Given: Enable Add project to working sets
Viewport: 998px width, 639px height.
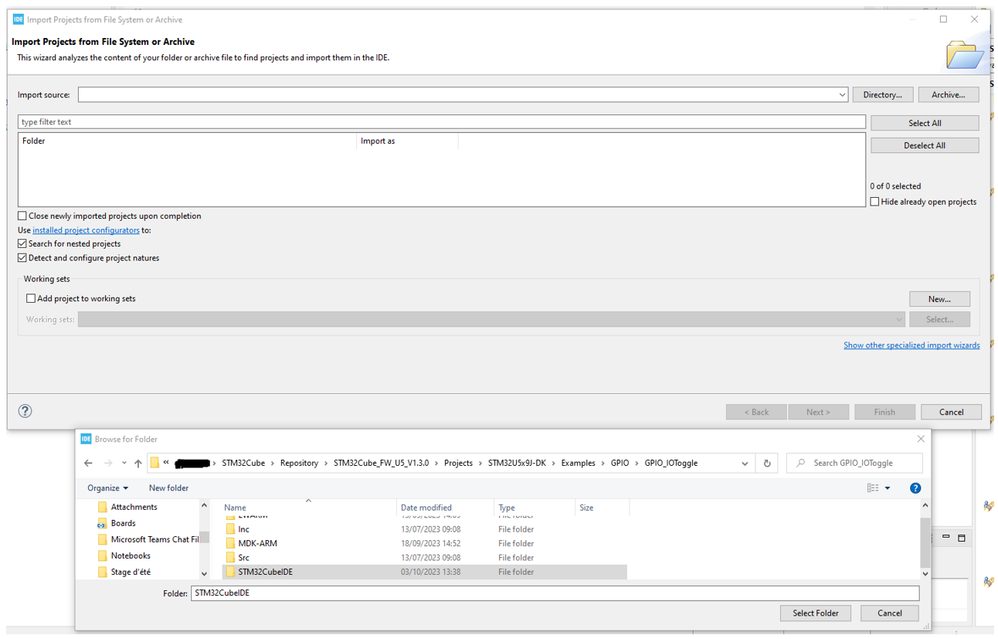Looking at the screenshot, I should [x=31, y=298].
